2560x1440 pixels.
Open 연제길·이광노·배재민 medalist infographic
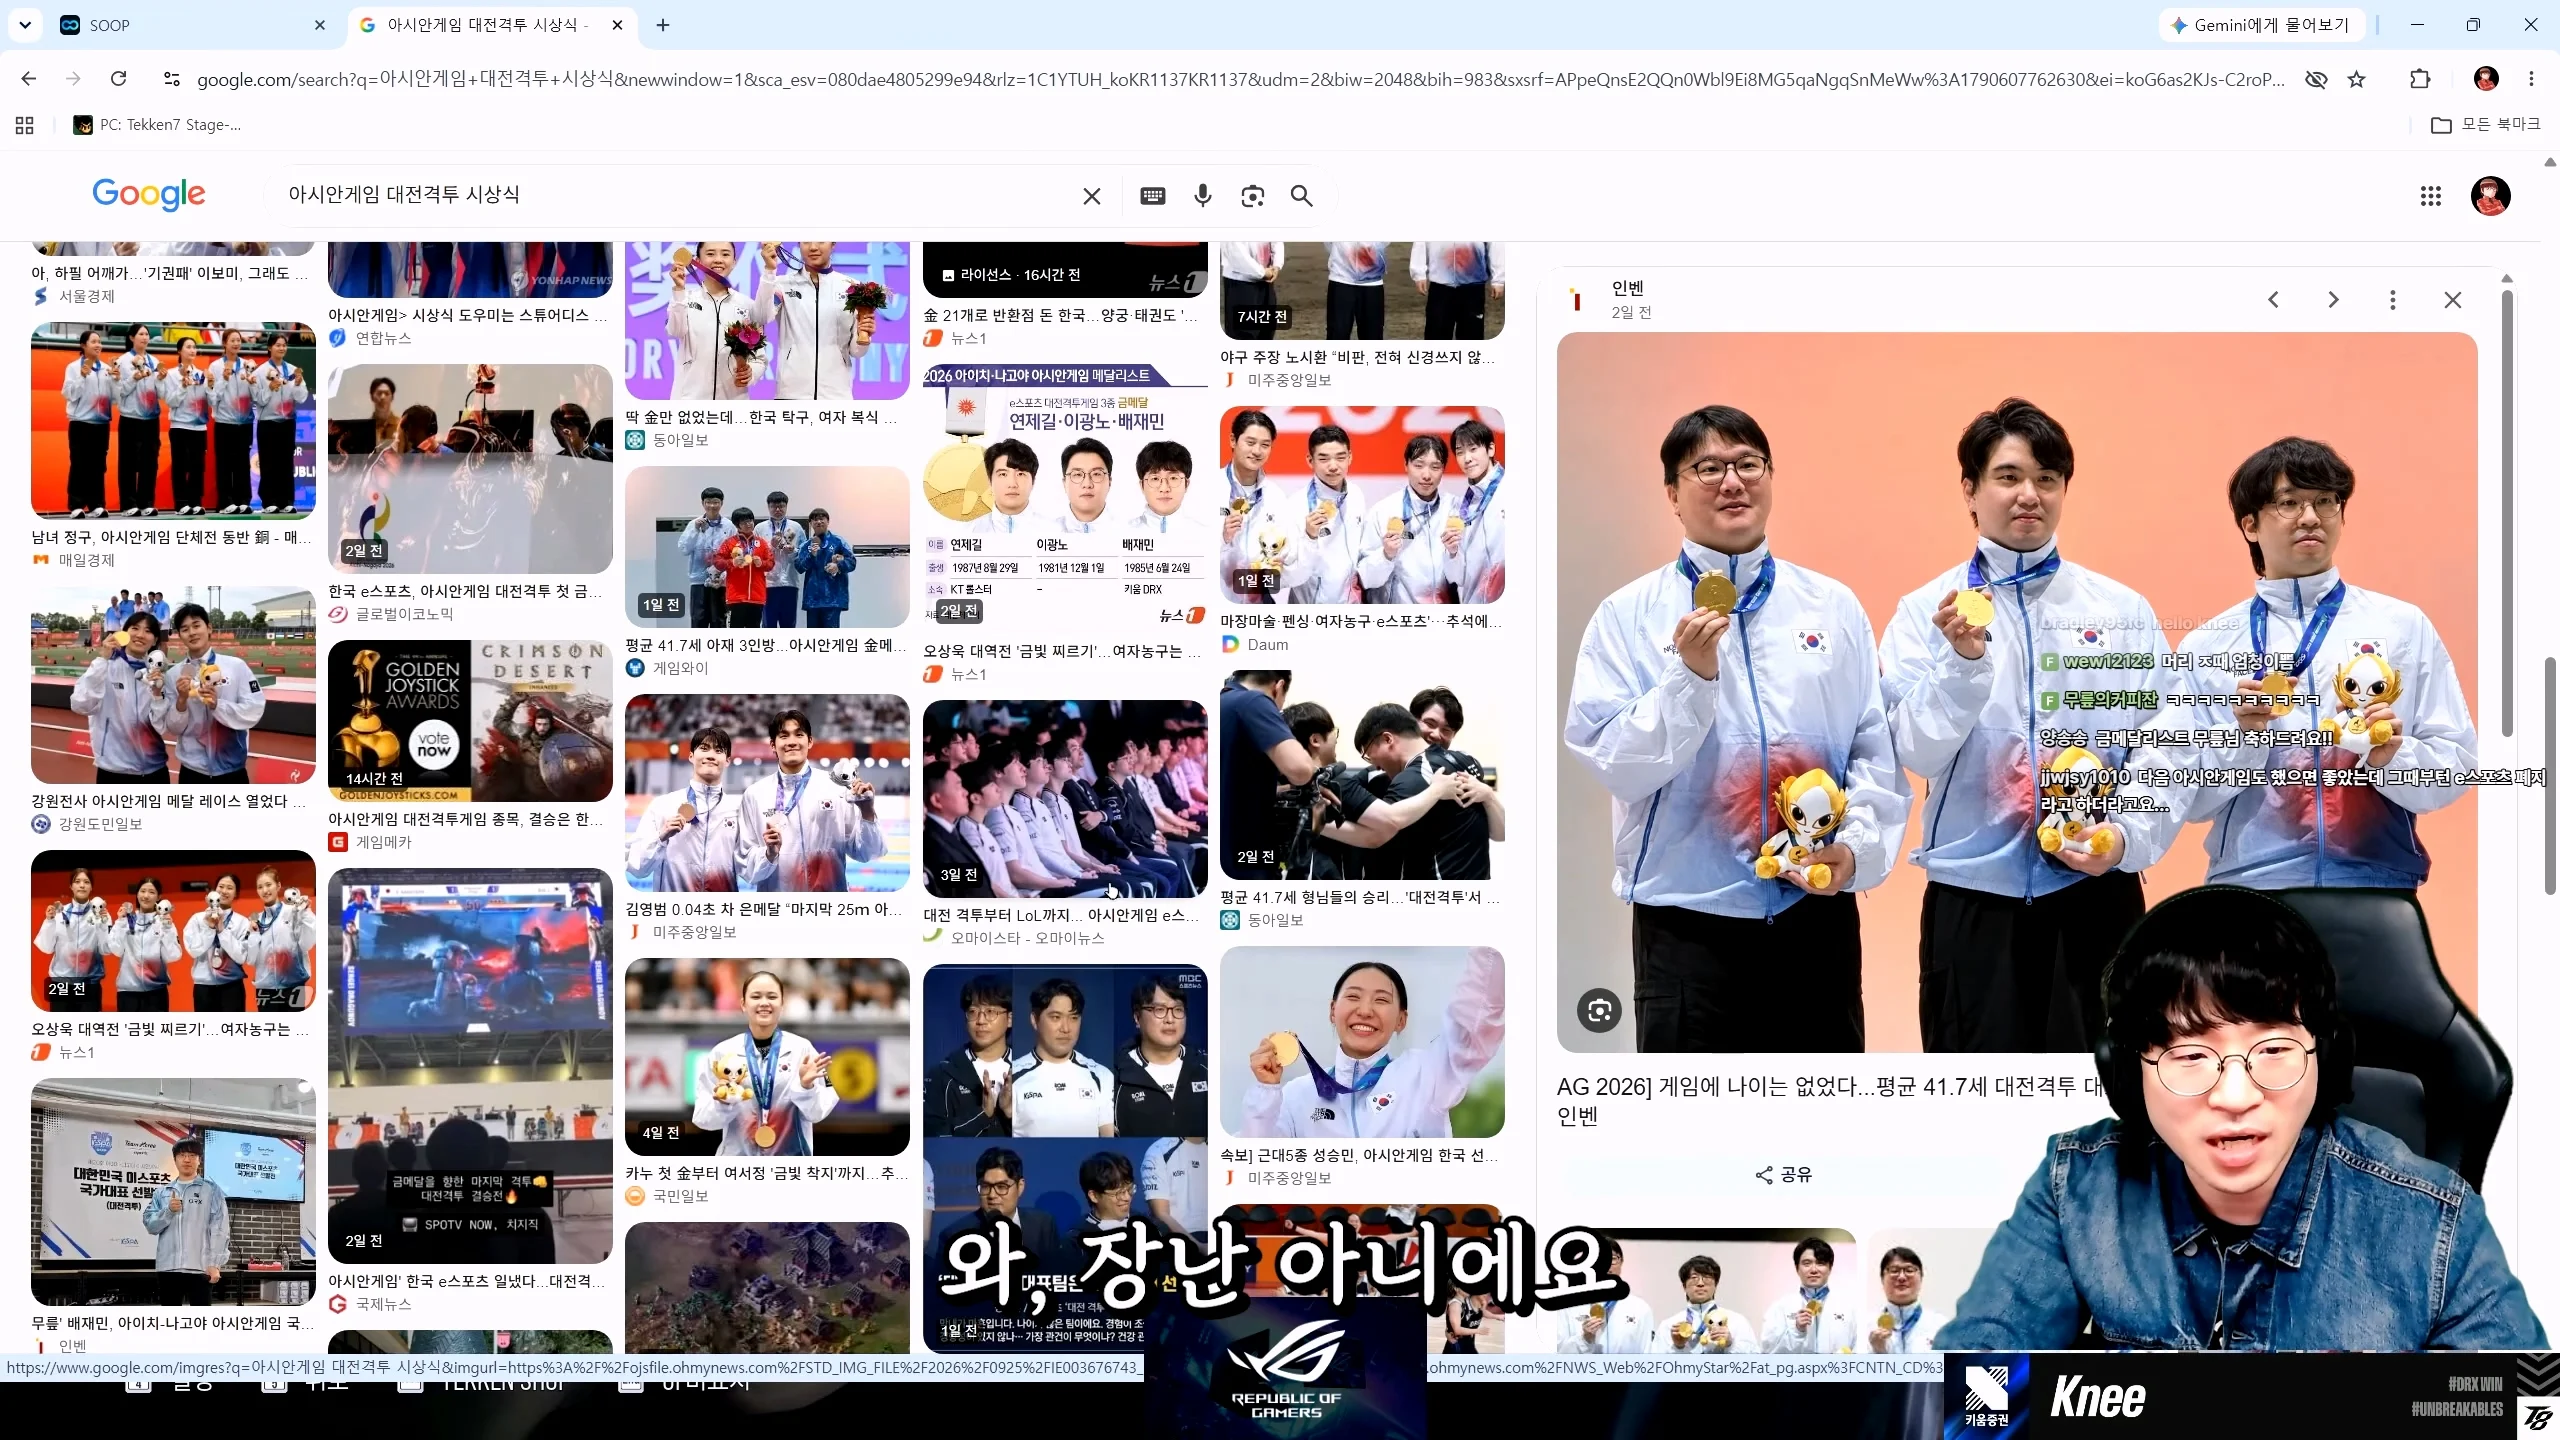click(x=1065, y=495)
